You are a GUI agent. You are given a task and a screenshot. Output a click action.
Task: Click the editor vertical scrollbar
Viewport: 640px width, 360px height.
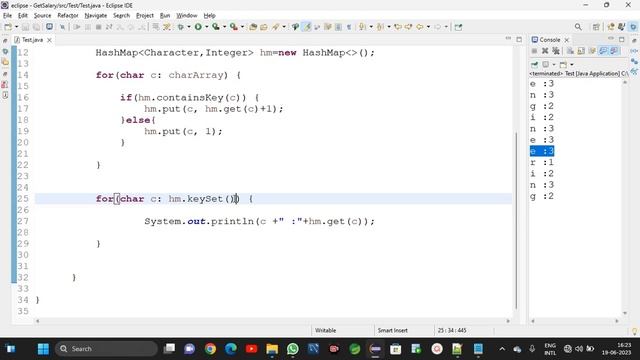[x=516, y=220]
